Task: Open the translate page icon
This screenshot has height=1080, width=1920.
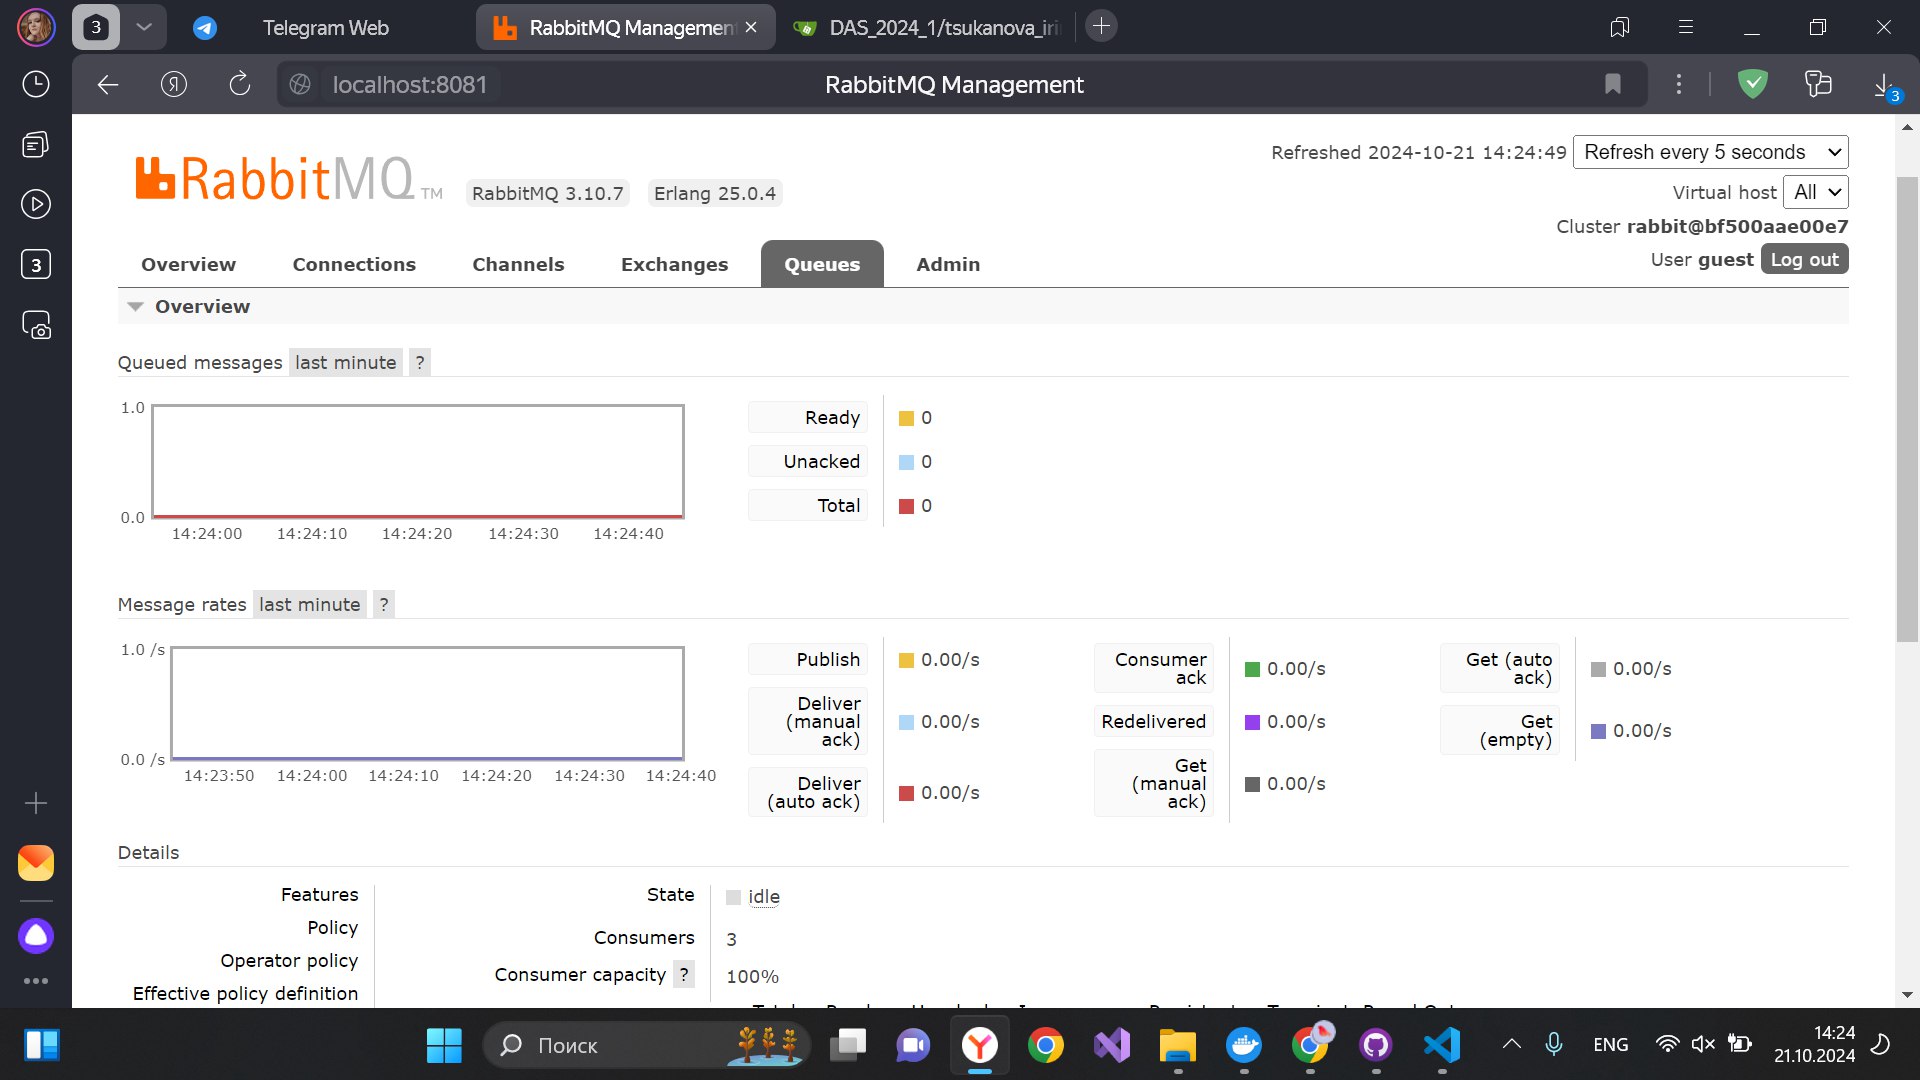Action: pyautogui.click(x=1819, y=85)
